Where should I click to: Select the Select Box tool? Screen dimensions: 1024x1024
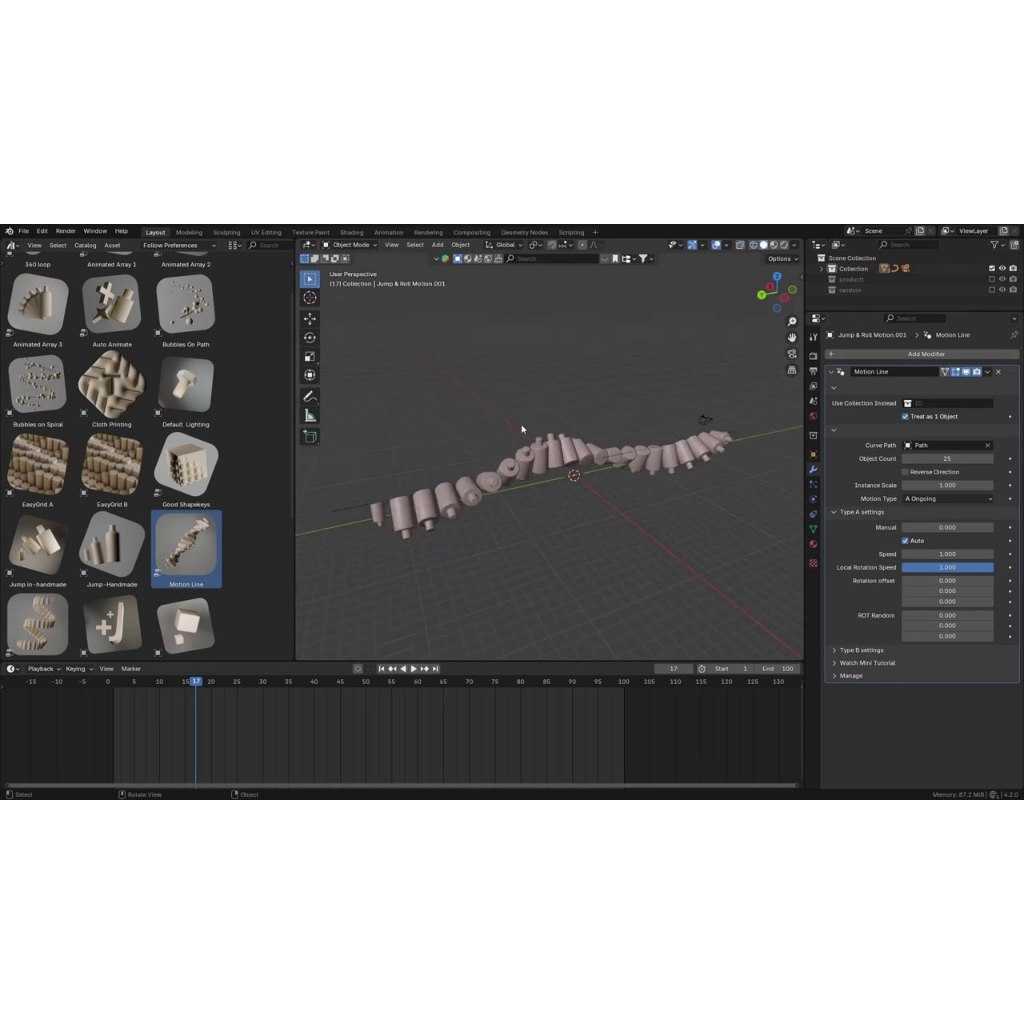click(x=310, y=279)
